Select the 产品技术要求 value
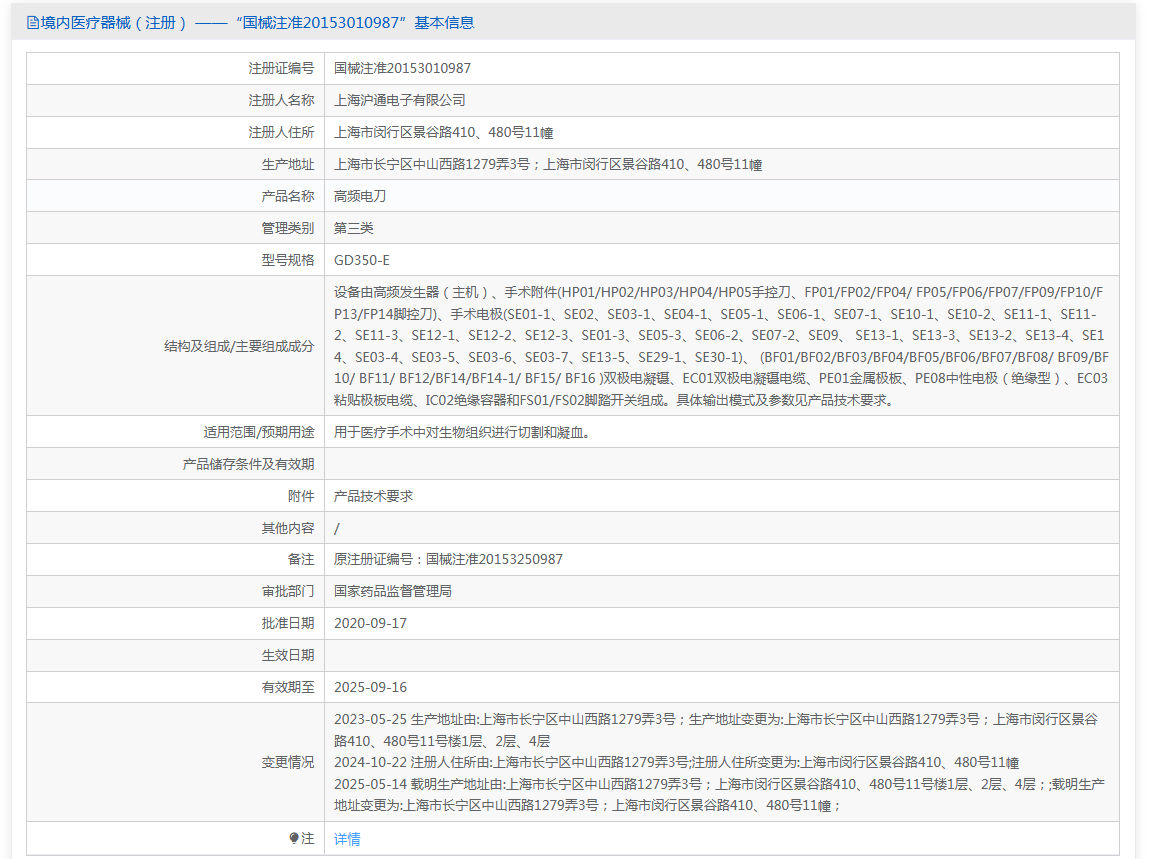 tap(373, 496)
